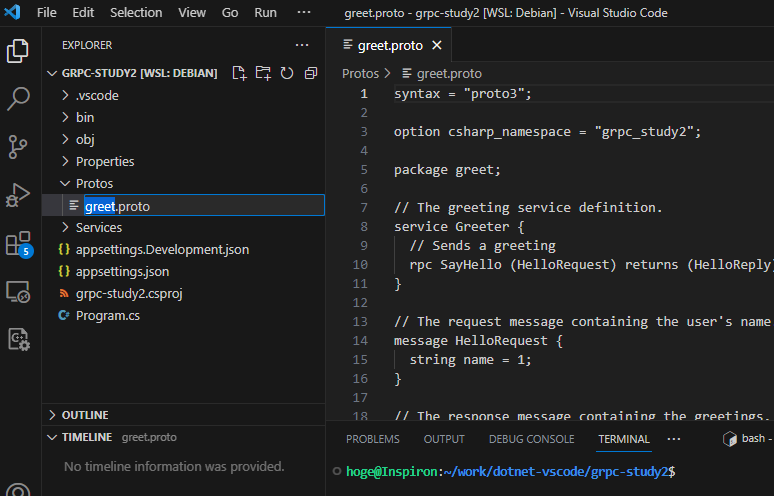Expand the .vscode folder
Image resolution: width=774 pixels, height=496 pixels.
96,96
